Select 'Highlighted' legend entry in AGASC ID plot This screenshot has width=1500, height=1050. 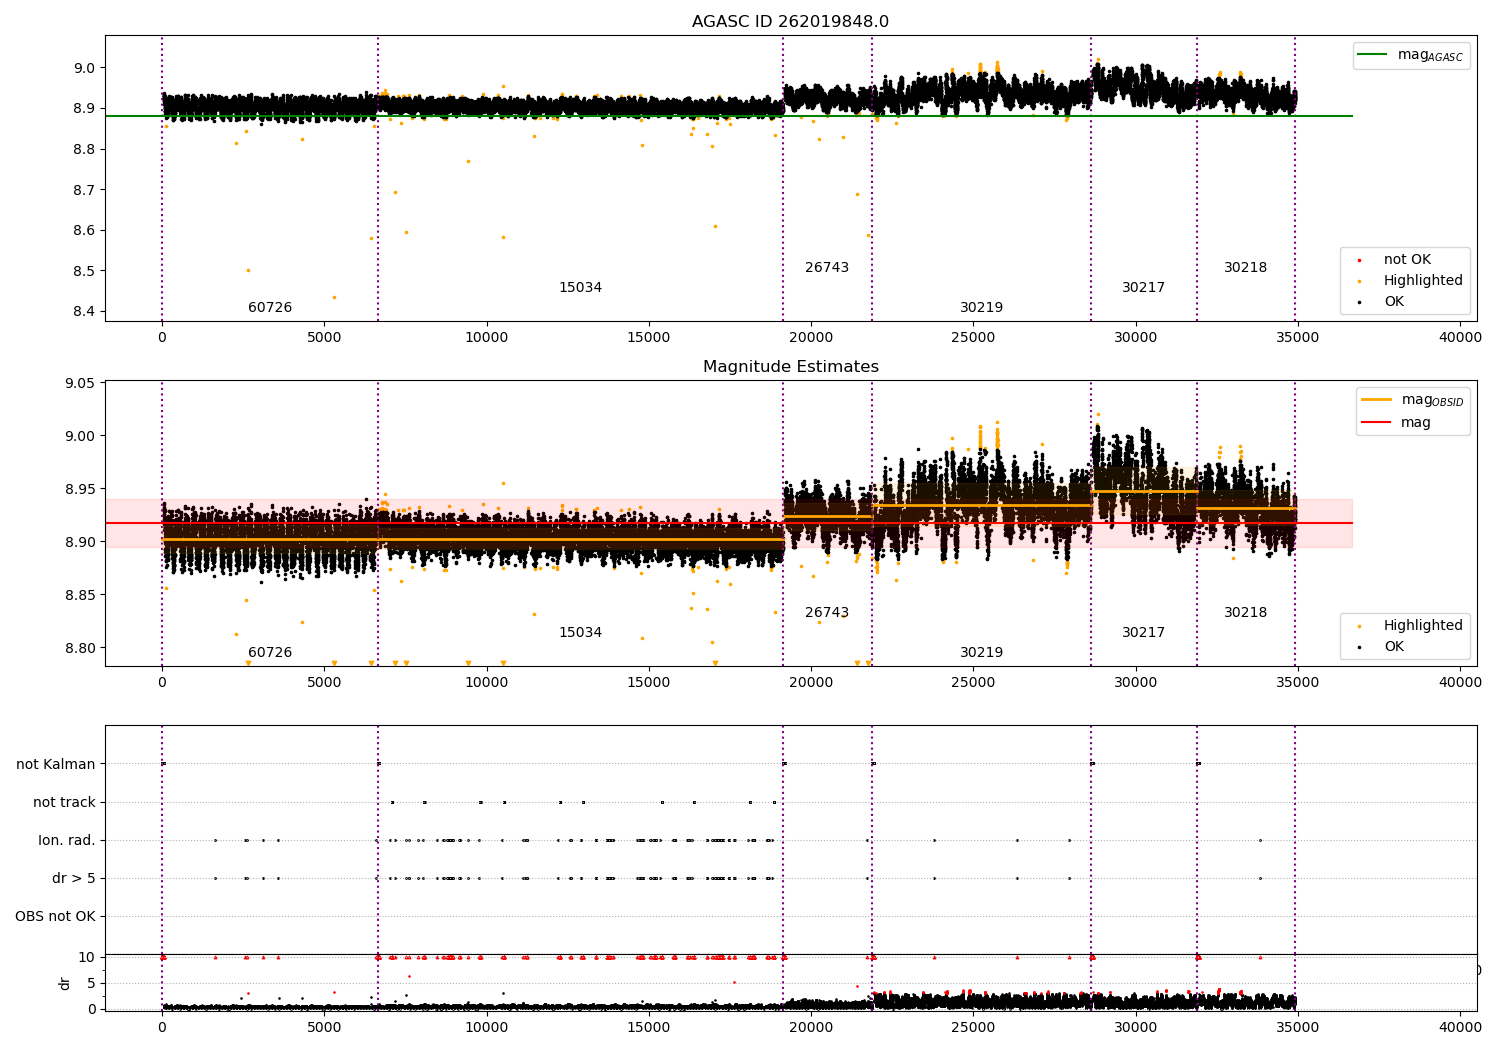1423,281
